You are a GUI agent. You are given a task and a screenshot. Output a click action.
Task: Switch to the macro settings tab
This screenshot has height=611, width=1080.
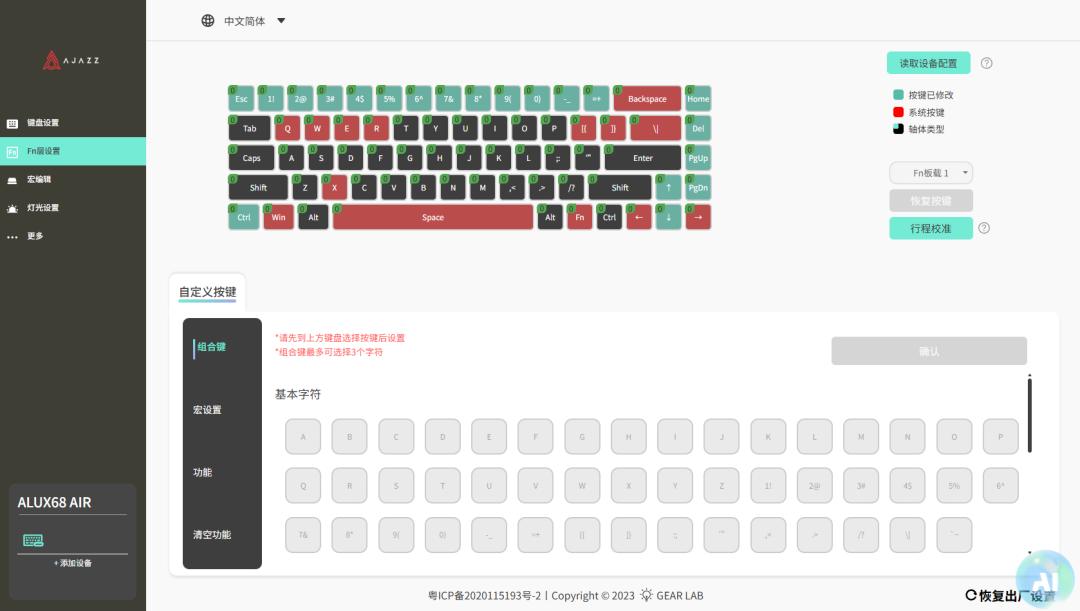click(x=207, y=410)
